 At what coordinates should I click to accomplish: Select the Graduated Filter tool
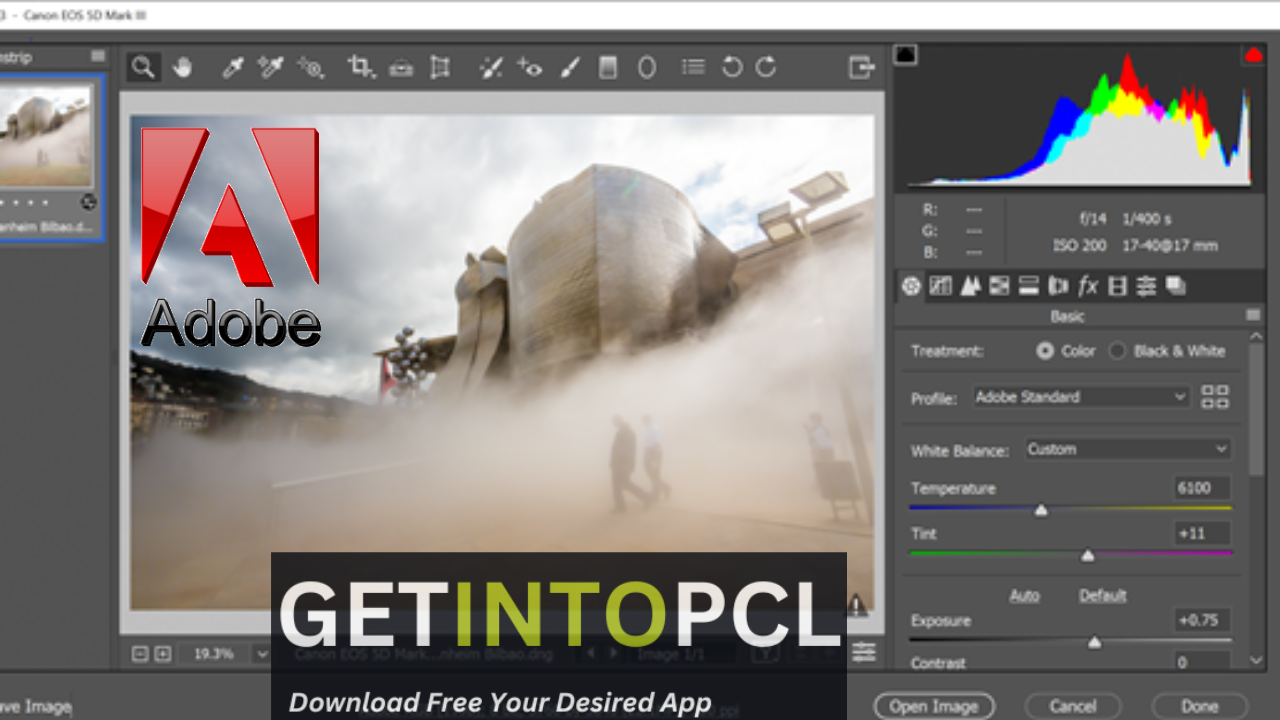607,67
